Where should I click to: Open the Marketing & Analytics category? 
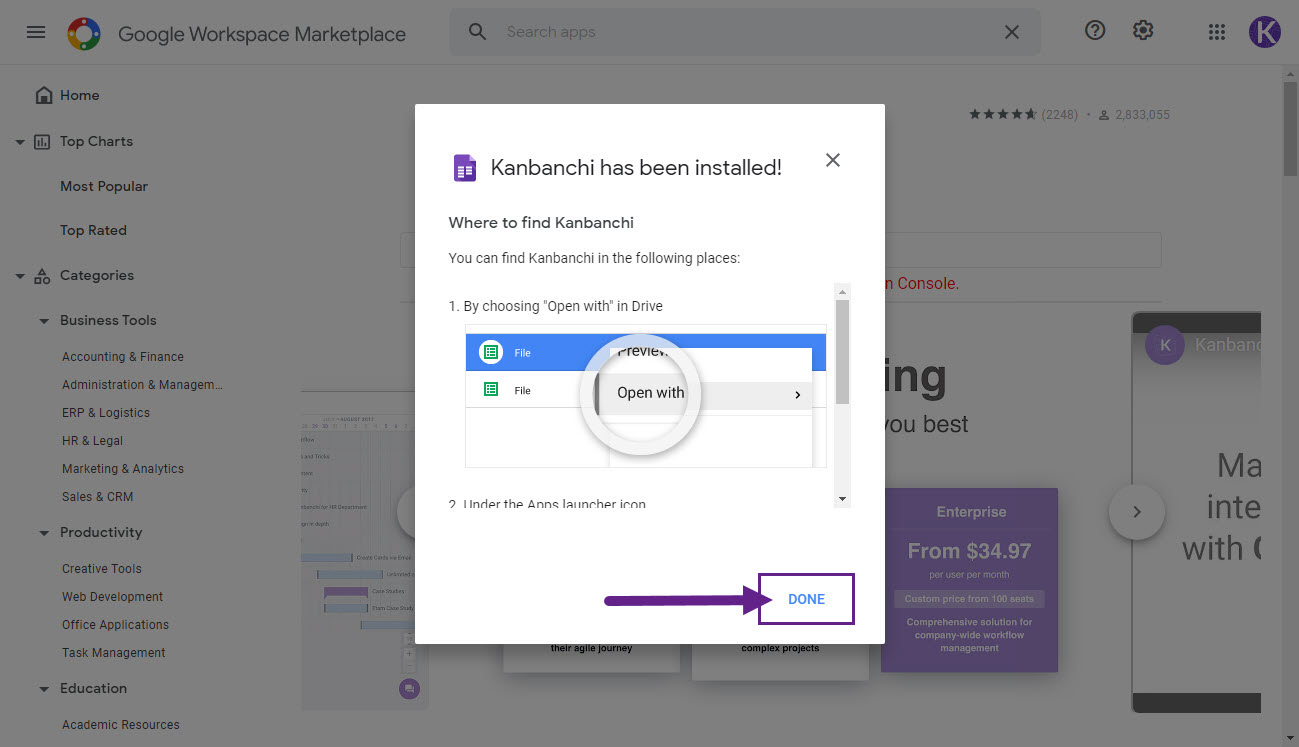point(123,469)
